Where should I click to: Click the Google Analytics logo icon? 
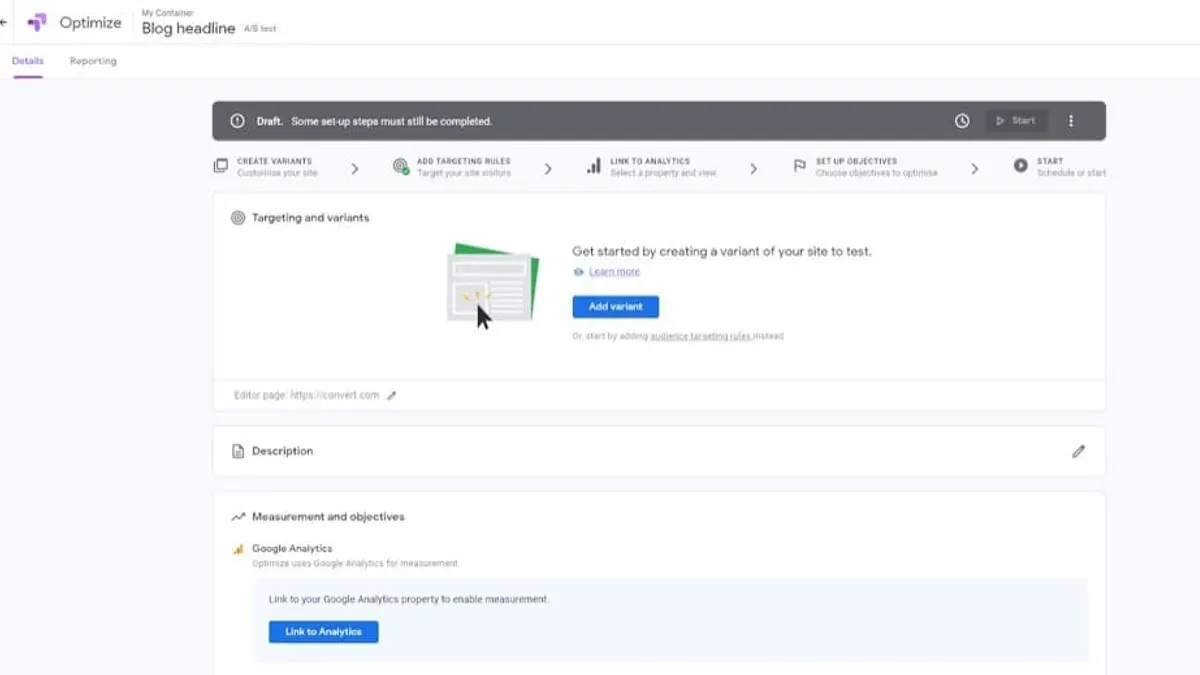[x=238, y=549]
